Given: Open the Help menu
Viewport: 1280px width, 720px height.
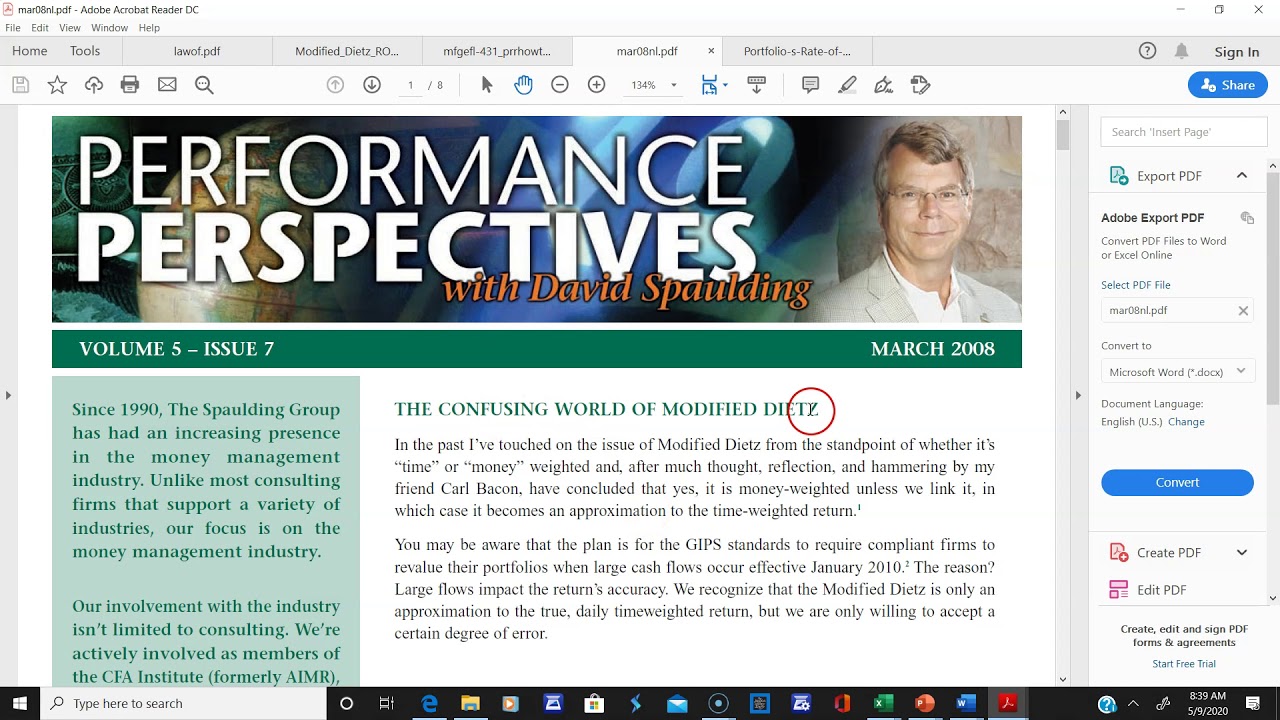Looking at the screenshot, I should pos(149,28).
